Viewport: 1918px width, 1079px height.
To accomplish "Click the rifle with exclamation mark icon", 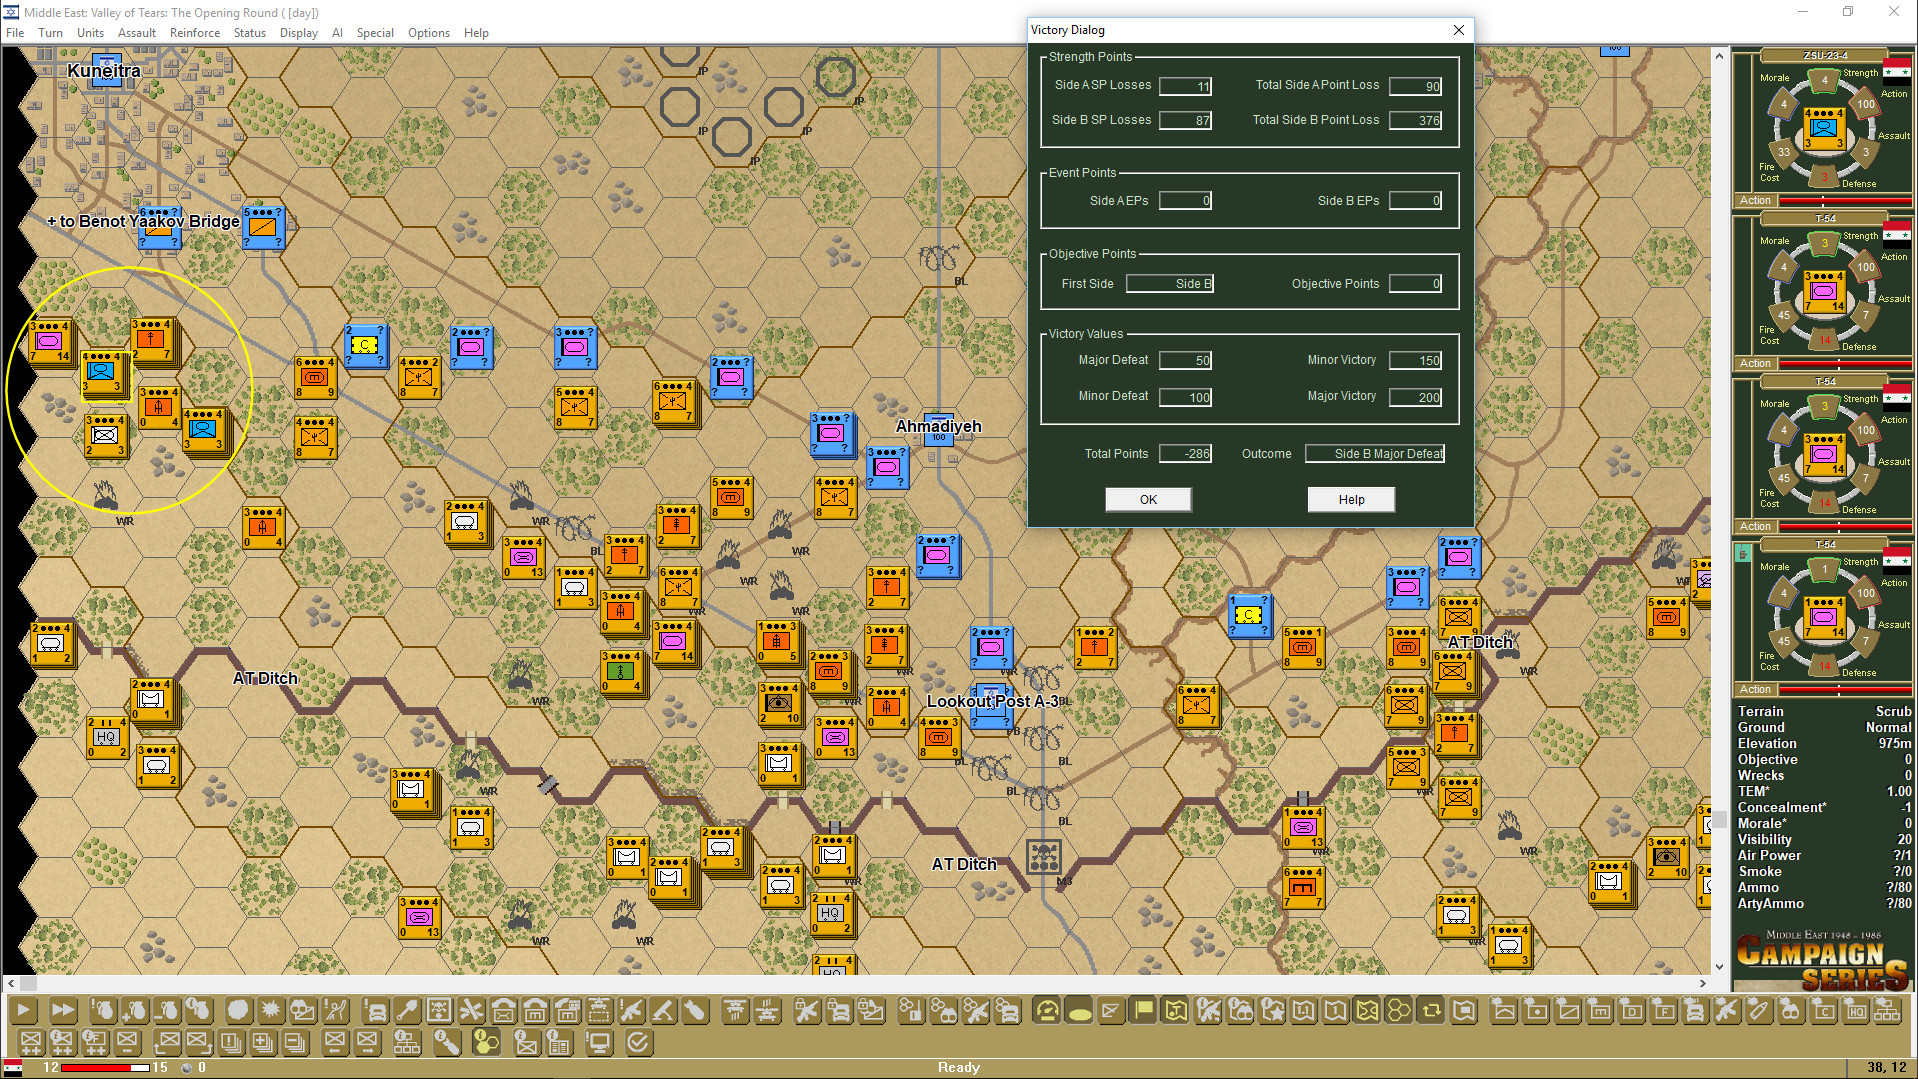I will click(x=630, y=1010).
